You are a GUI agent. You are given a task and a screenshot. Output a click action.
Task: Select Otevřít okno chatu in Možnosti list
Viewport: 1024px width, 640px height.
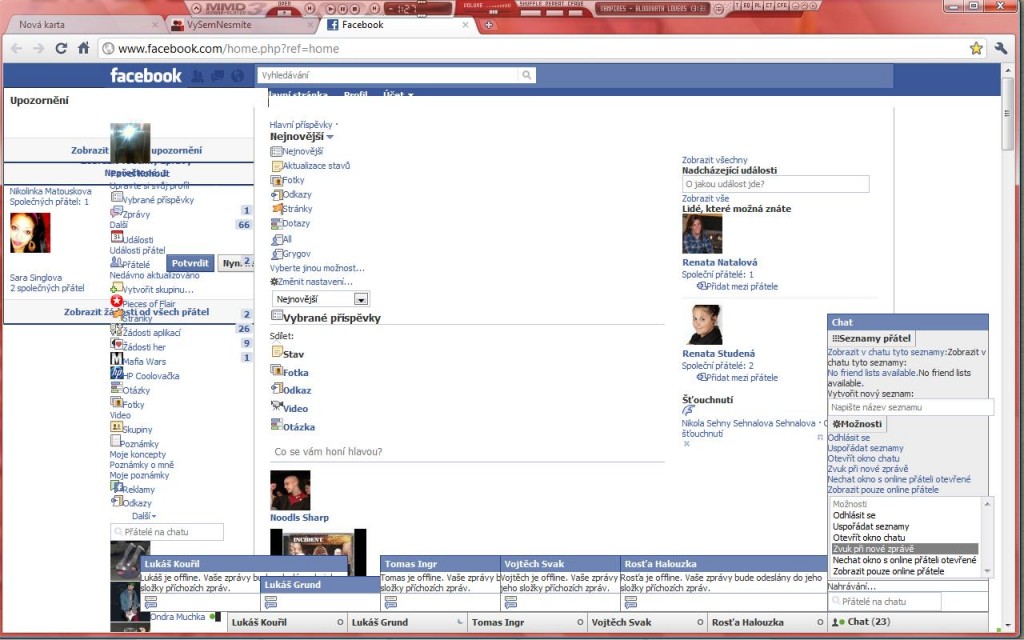pyautogui.click(x=869, y=537)
